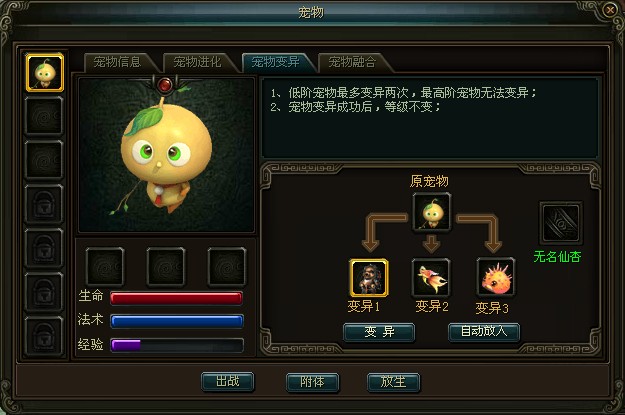
Task: Click the purple 经验 experience bar
Action: coord(177,345)
